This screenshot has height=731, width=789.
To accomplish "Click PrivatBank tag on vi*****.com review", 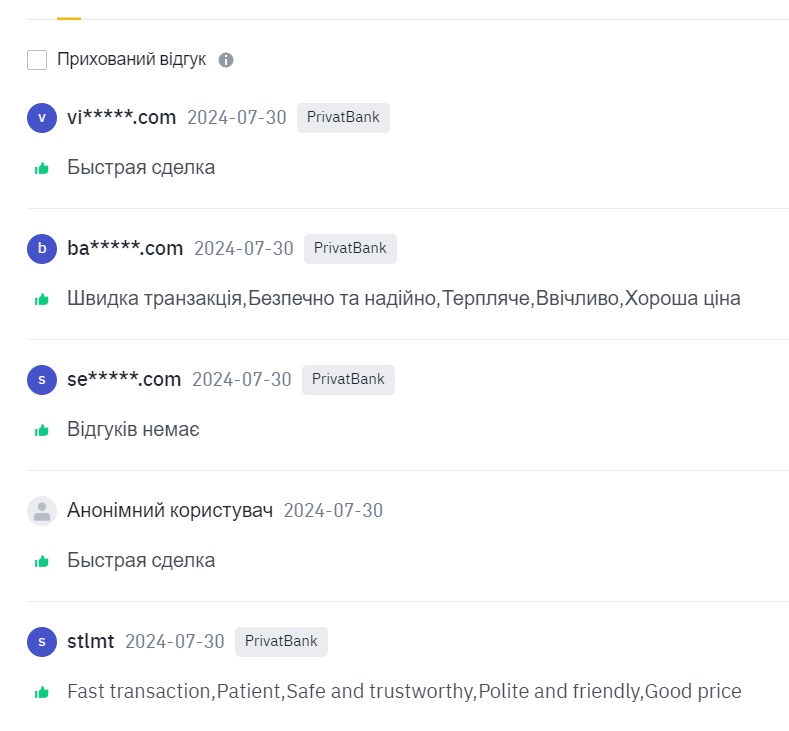I will point(343,118).
